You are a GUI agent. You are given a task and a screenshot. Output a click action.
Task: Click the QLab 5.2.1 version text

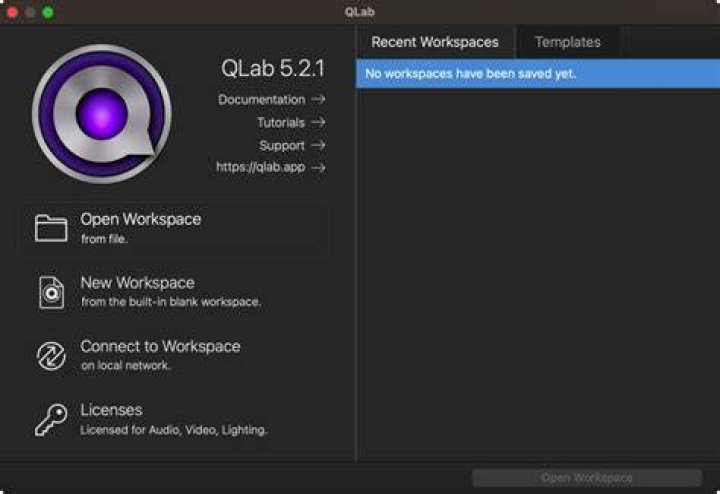[x=273, y=68]
